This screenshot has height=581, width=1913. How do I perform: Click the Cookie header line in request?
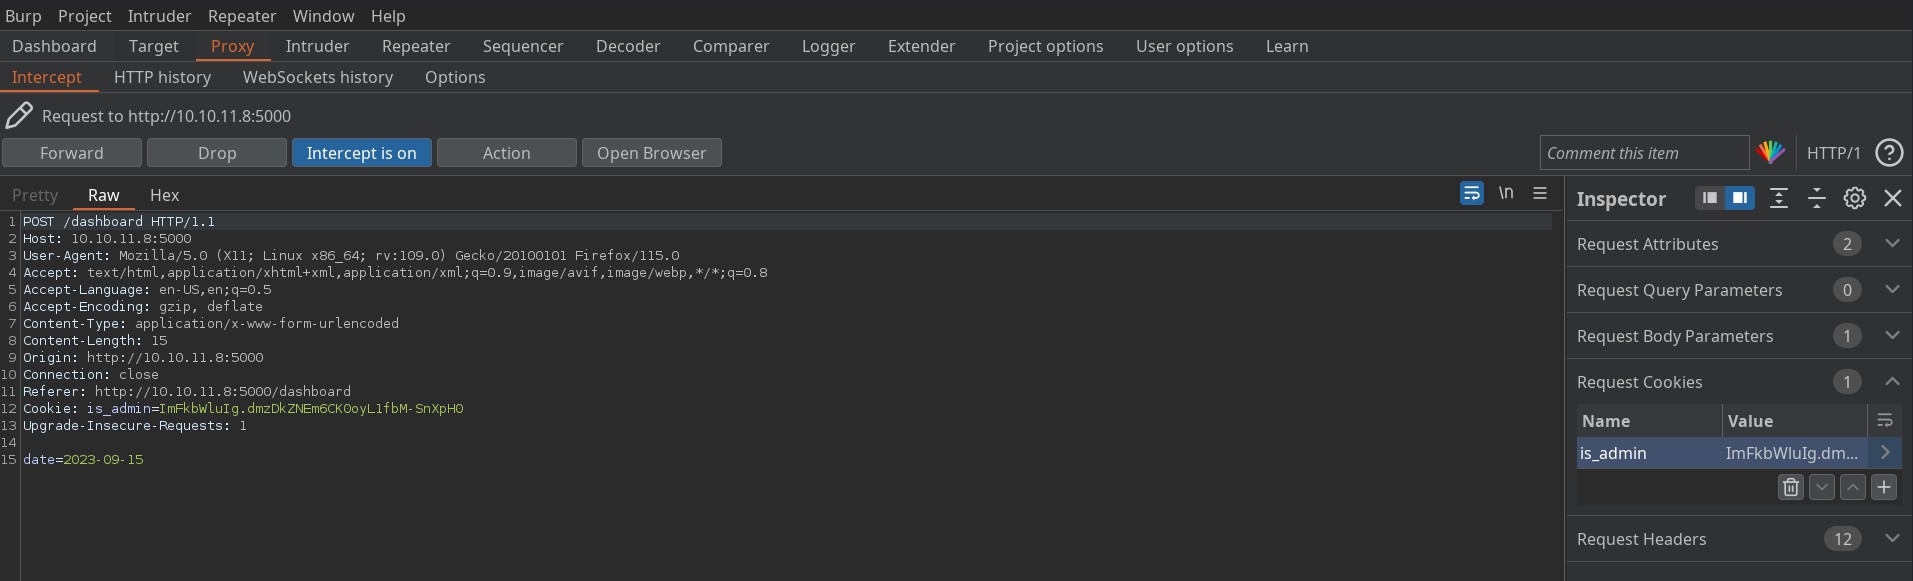(x=243, y=409)
